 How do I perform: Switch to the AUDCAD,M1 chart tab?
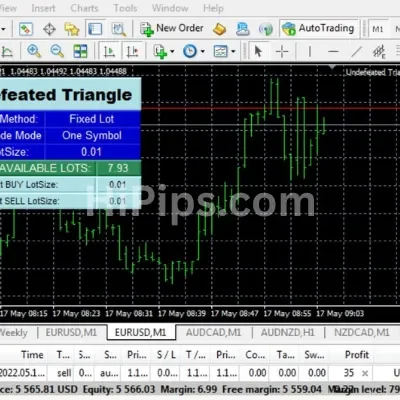213,332
